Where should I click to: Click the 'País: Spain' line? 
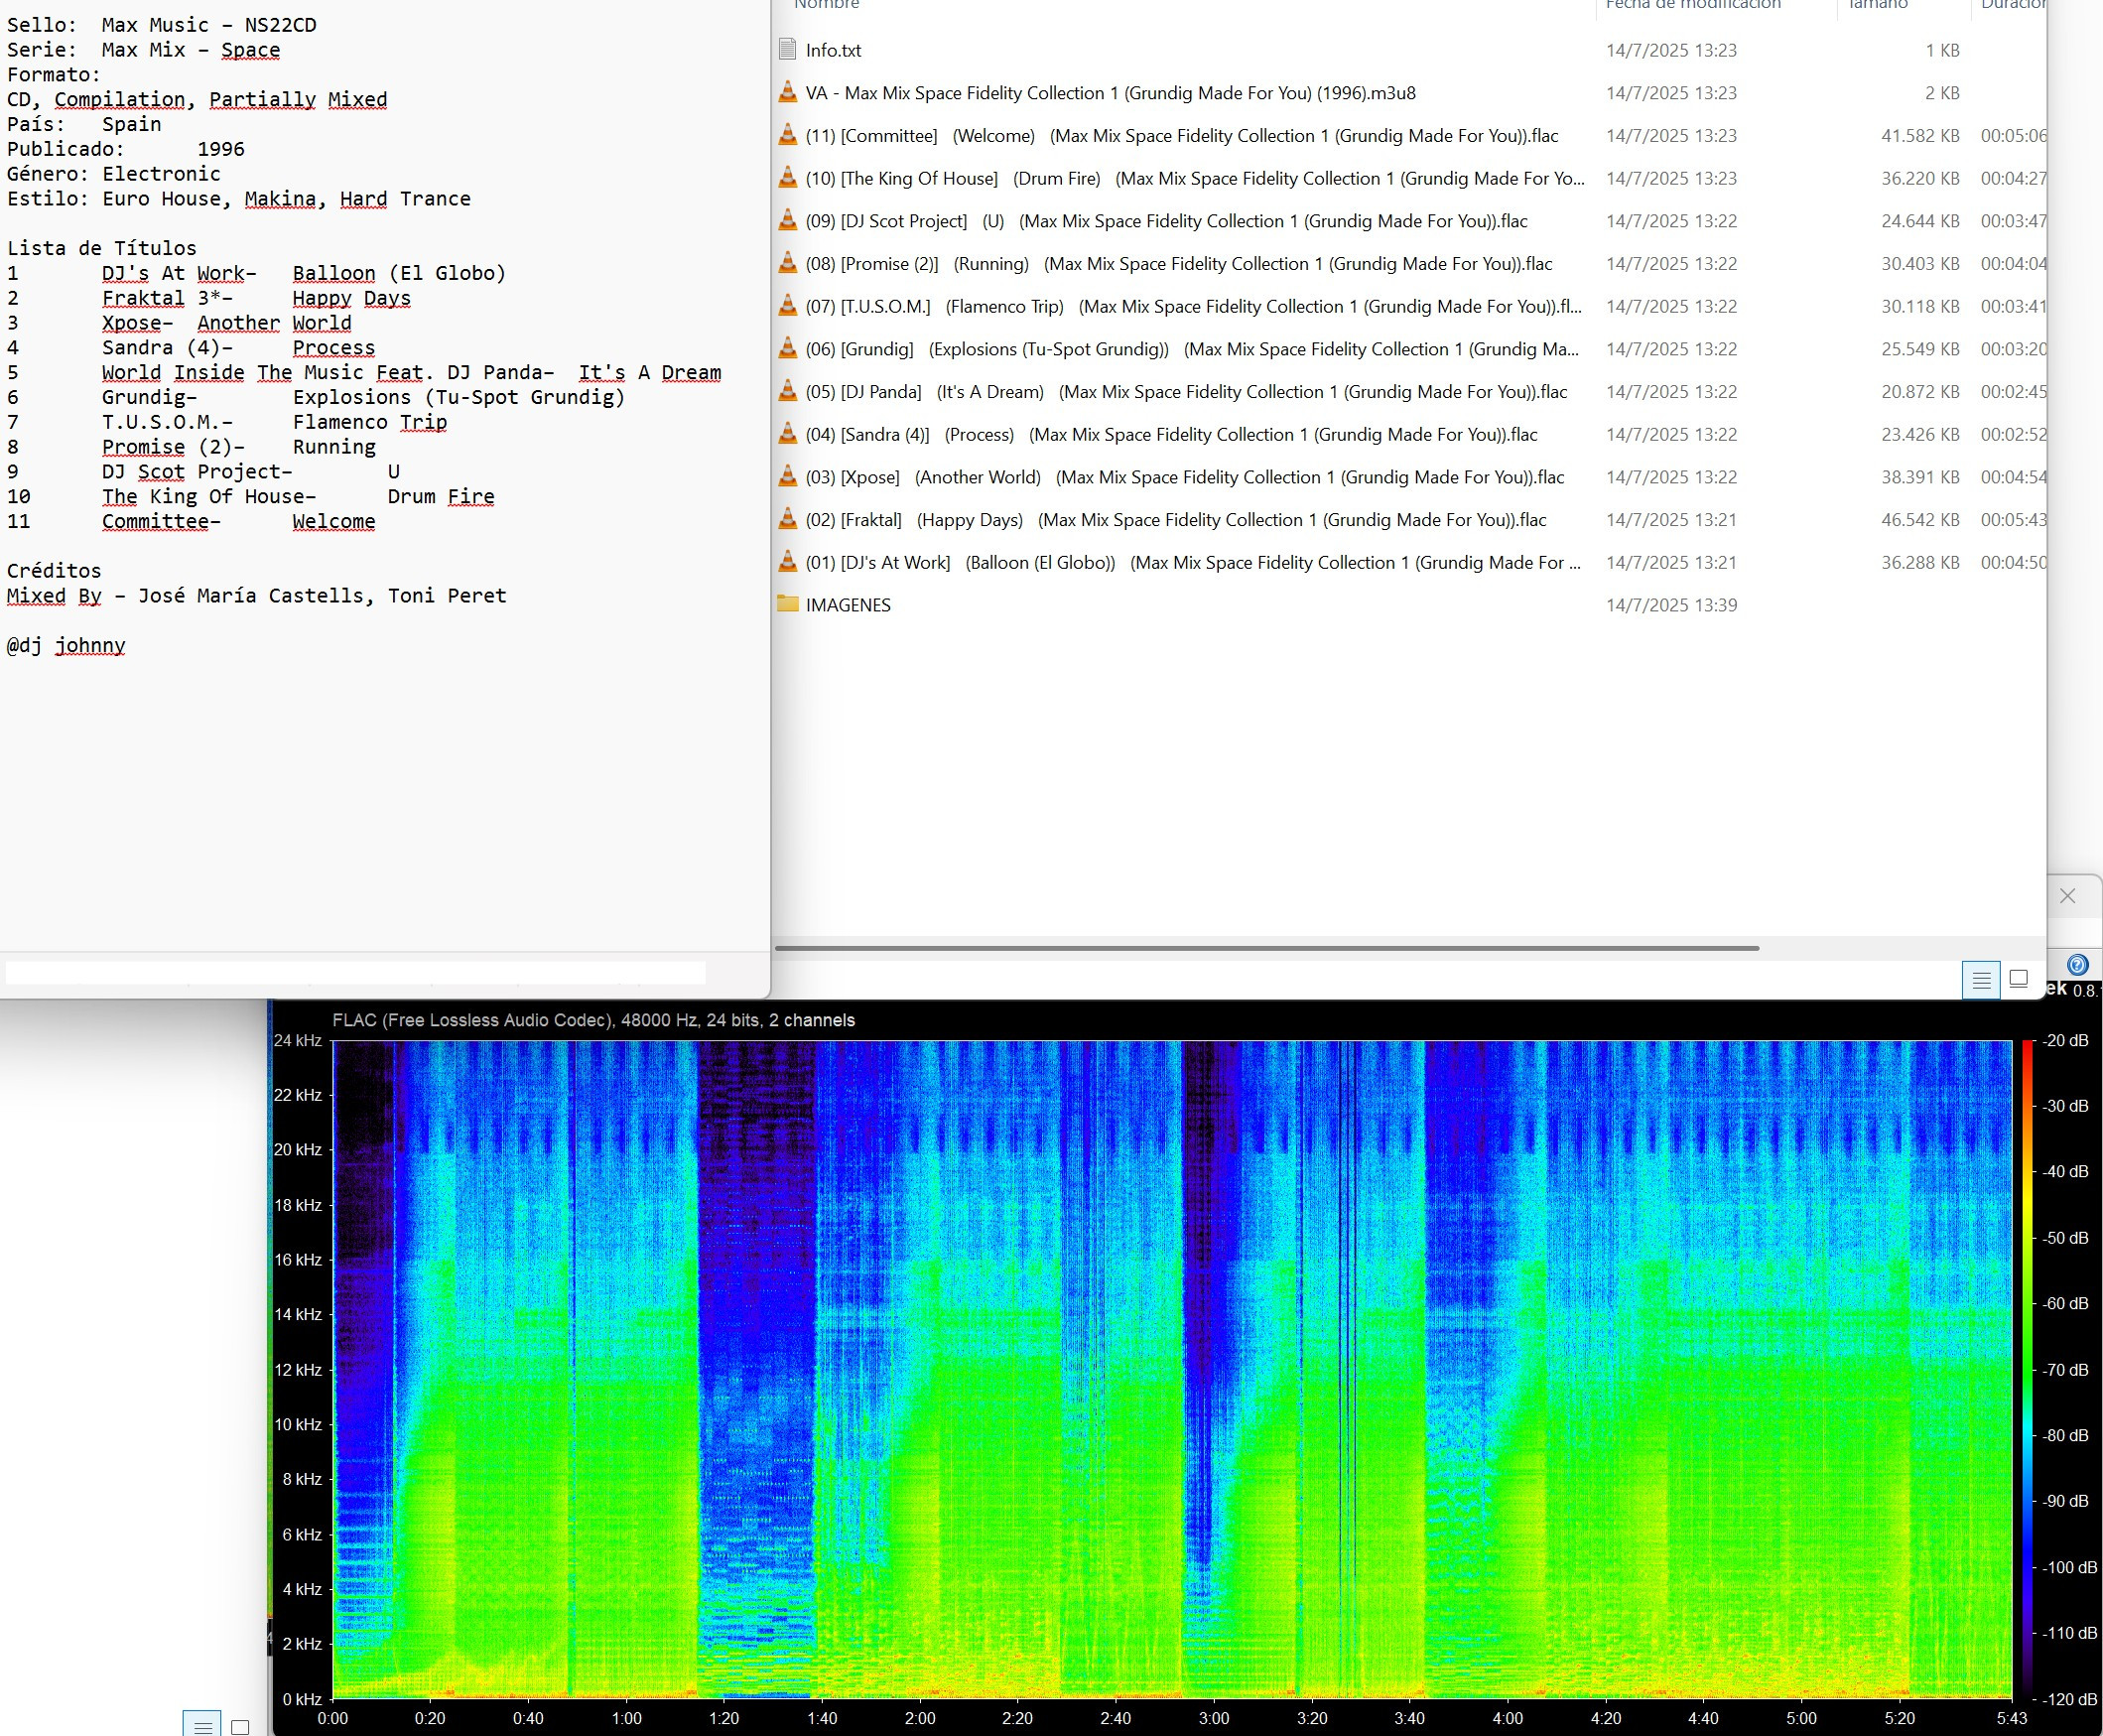tap(84, 124)
